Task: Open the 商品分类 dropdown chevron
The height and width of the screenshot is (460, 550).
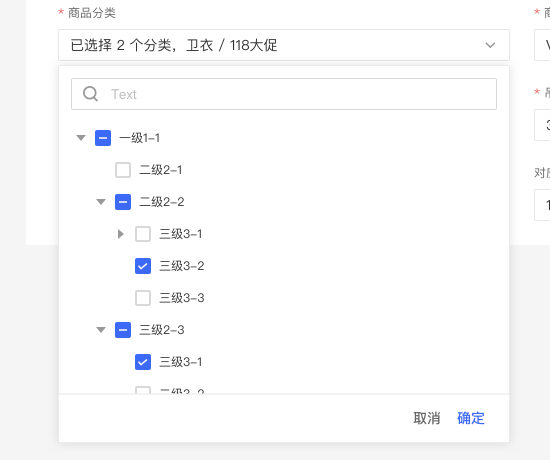Action: coord(490,45)
